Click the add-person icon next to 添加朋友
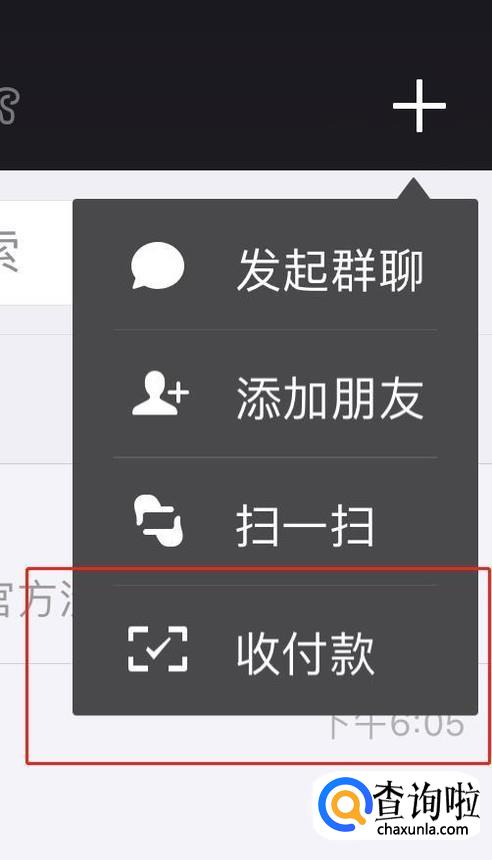The height and width of the screenshot is (860, 492). [160, 393]
